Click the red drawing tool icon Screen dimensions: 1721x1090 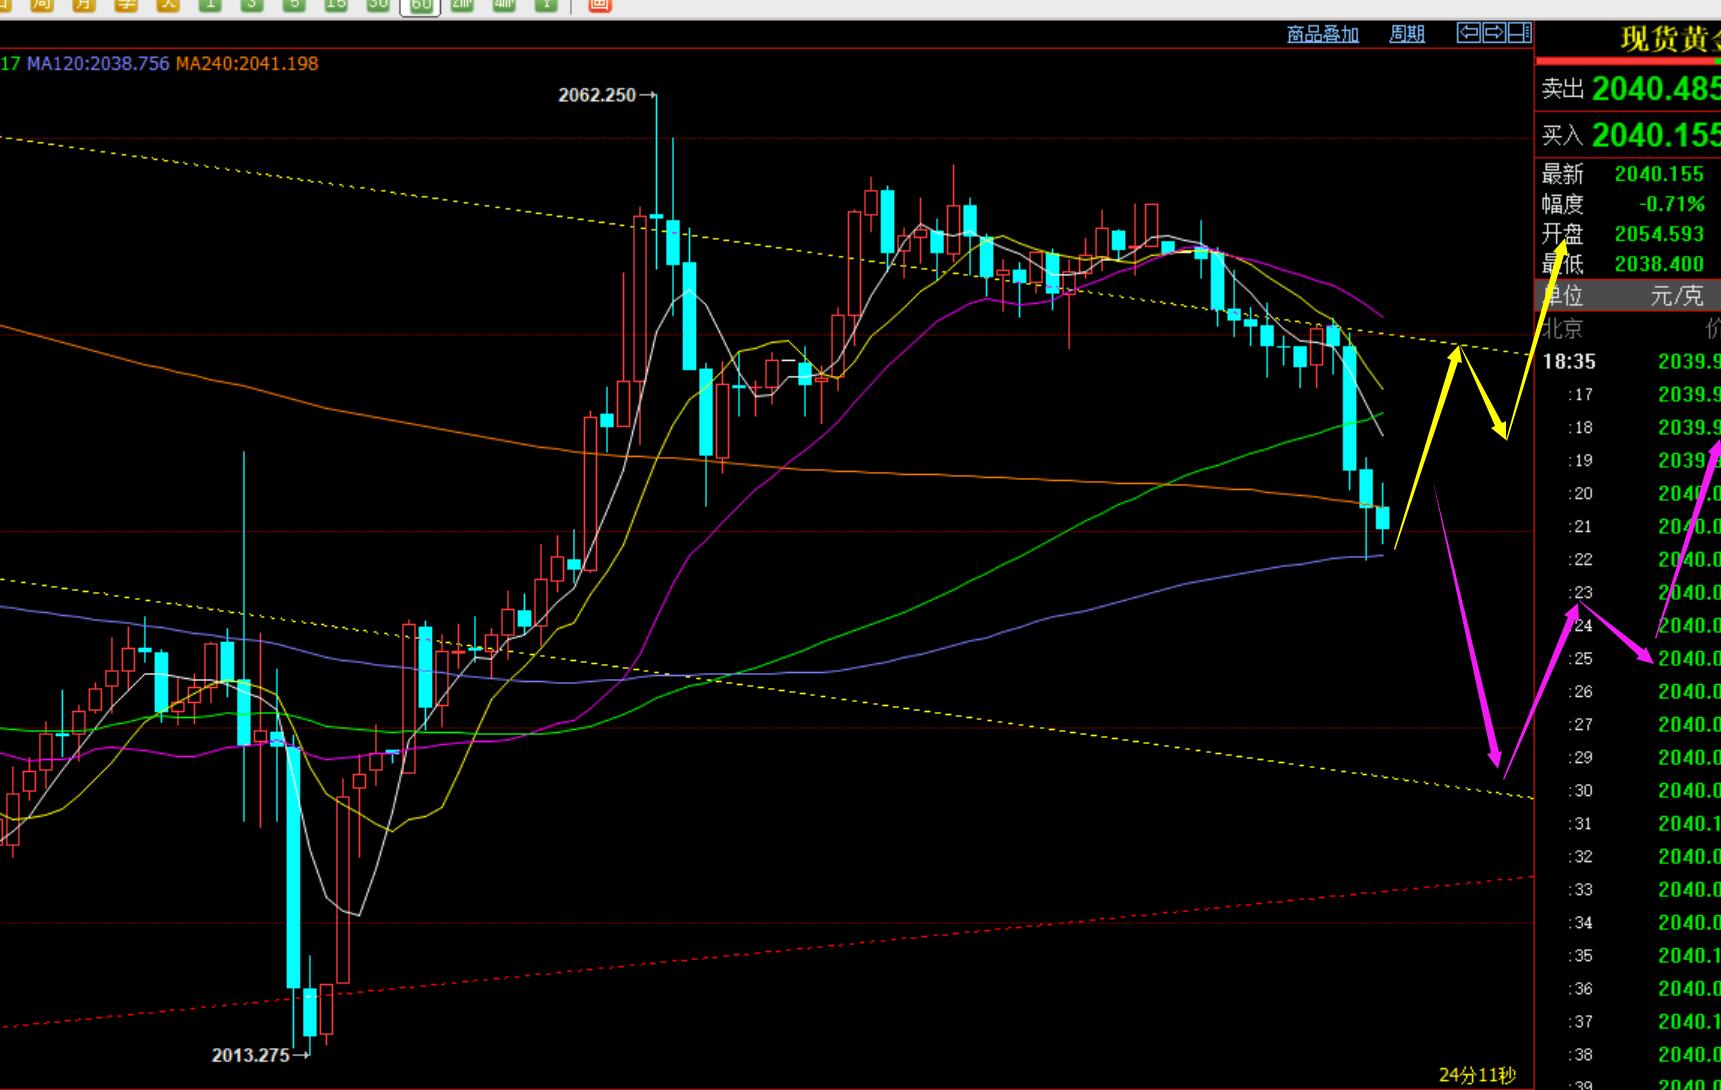[599, 4]
